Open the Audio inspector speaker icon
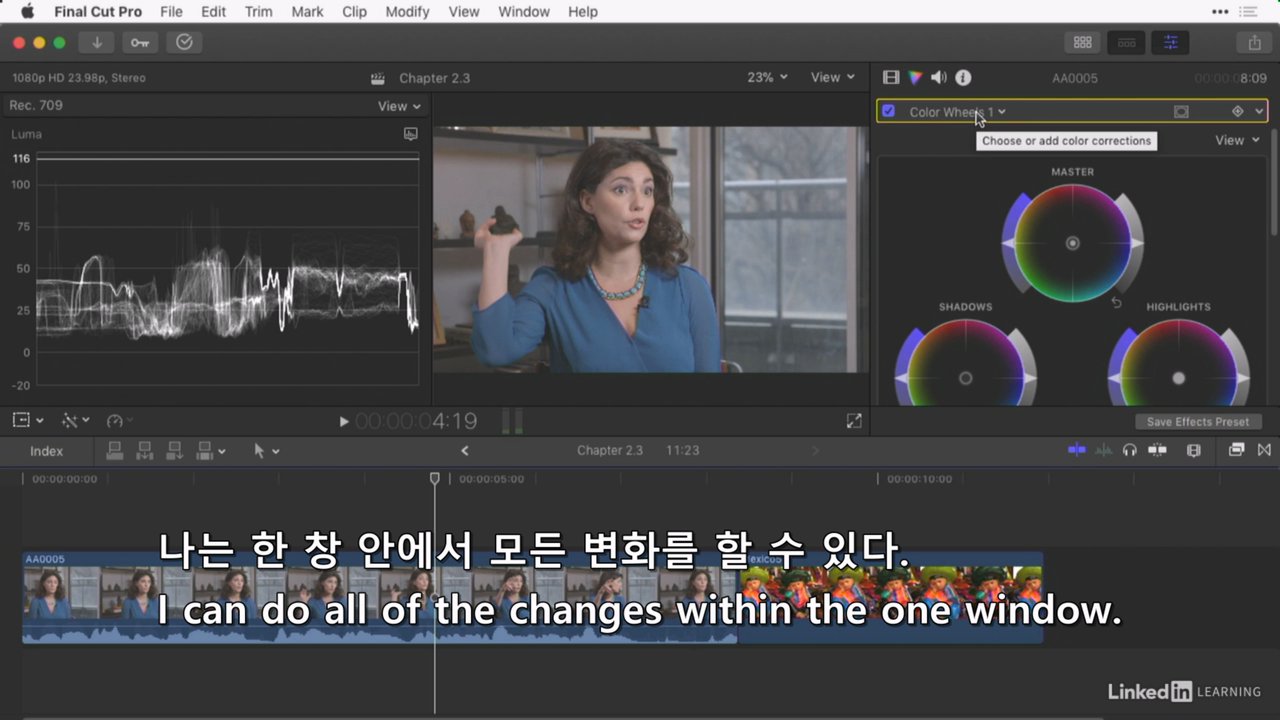This screenshot has width=1280, height=720. coord(938,77)
